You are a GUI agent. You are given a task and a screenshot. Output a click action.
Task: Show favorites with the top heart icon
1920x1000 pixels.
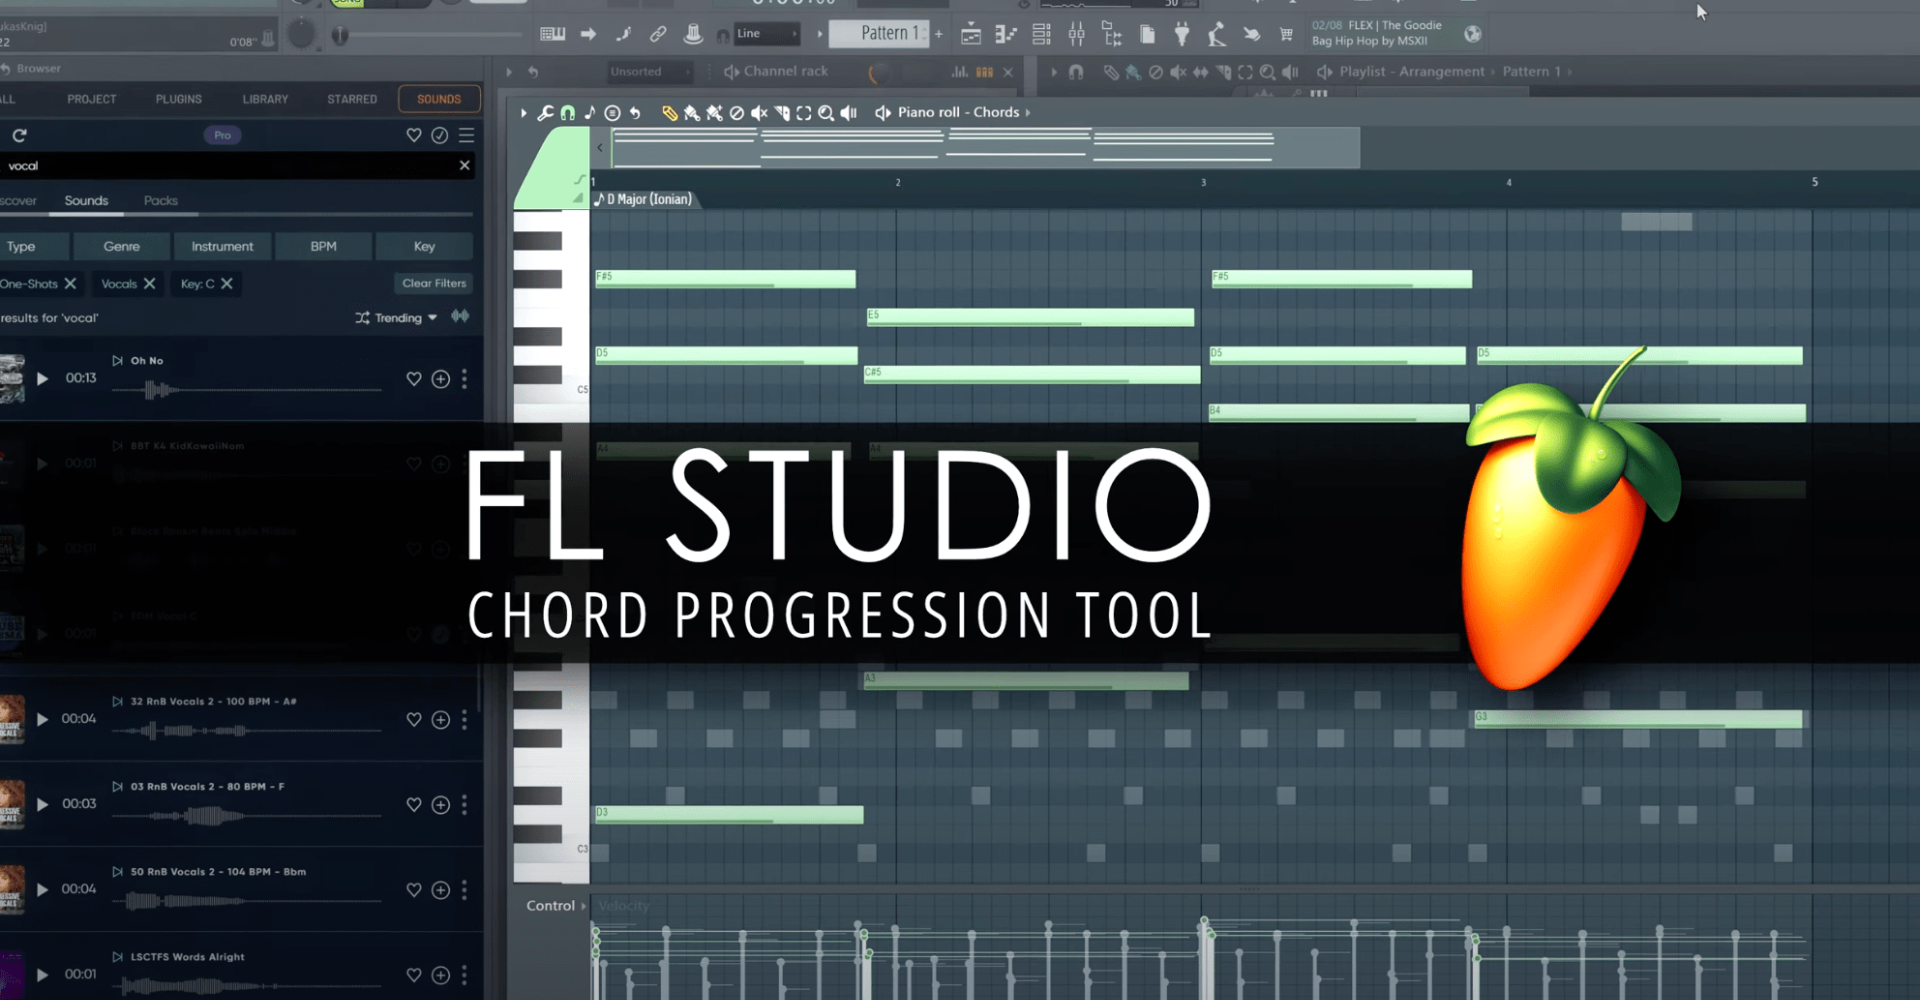[414, 135]
